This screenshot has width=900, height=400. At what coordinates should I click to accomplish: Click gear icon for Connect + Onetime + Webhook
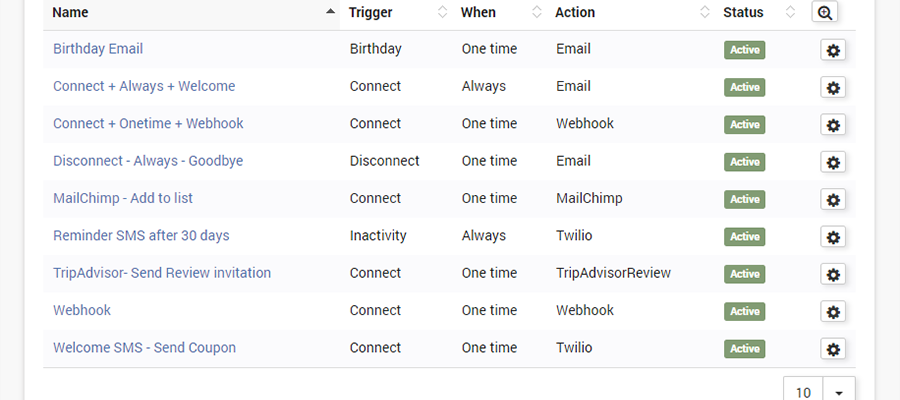(833, 125)
